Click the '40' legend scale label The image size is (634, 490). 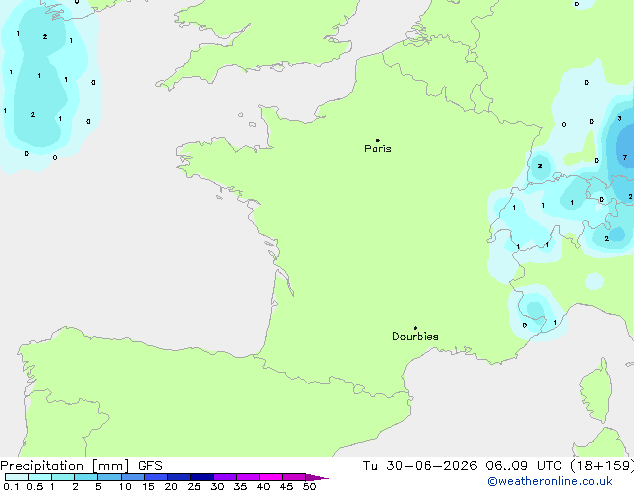point(263,486)
